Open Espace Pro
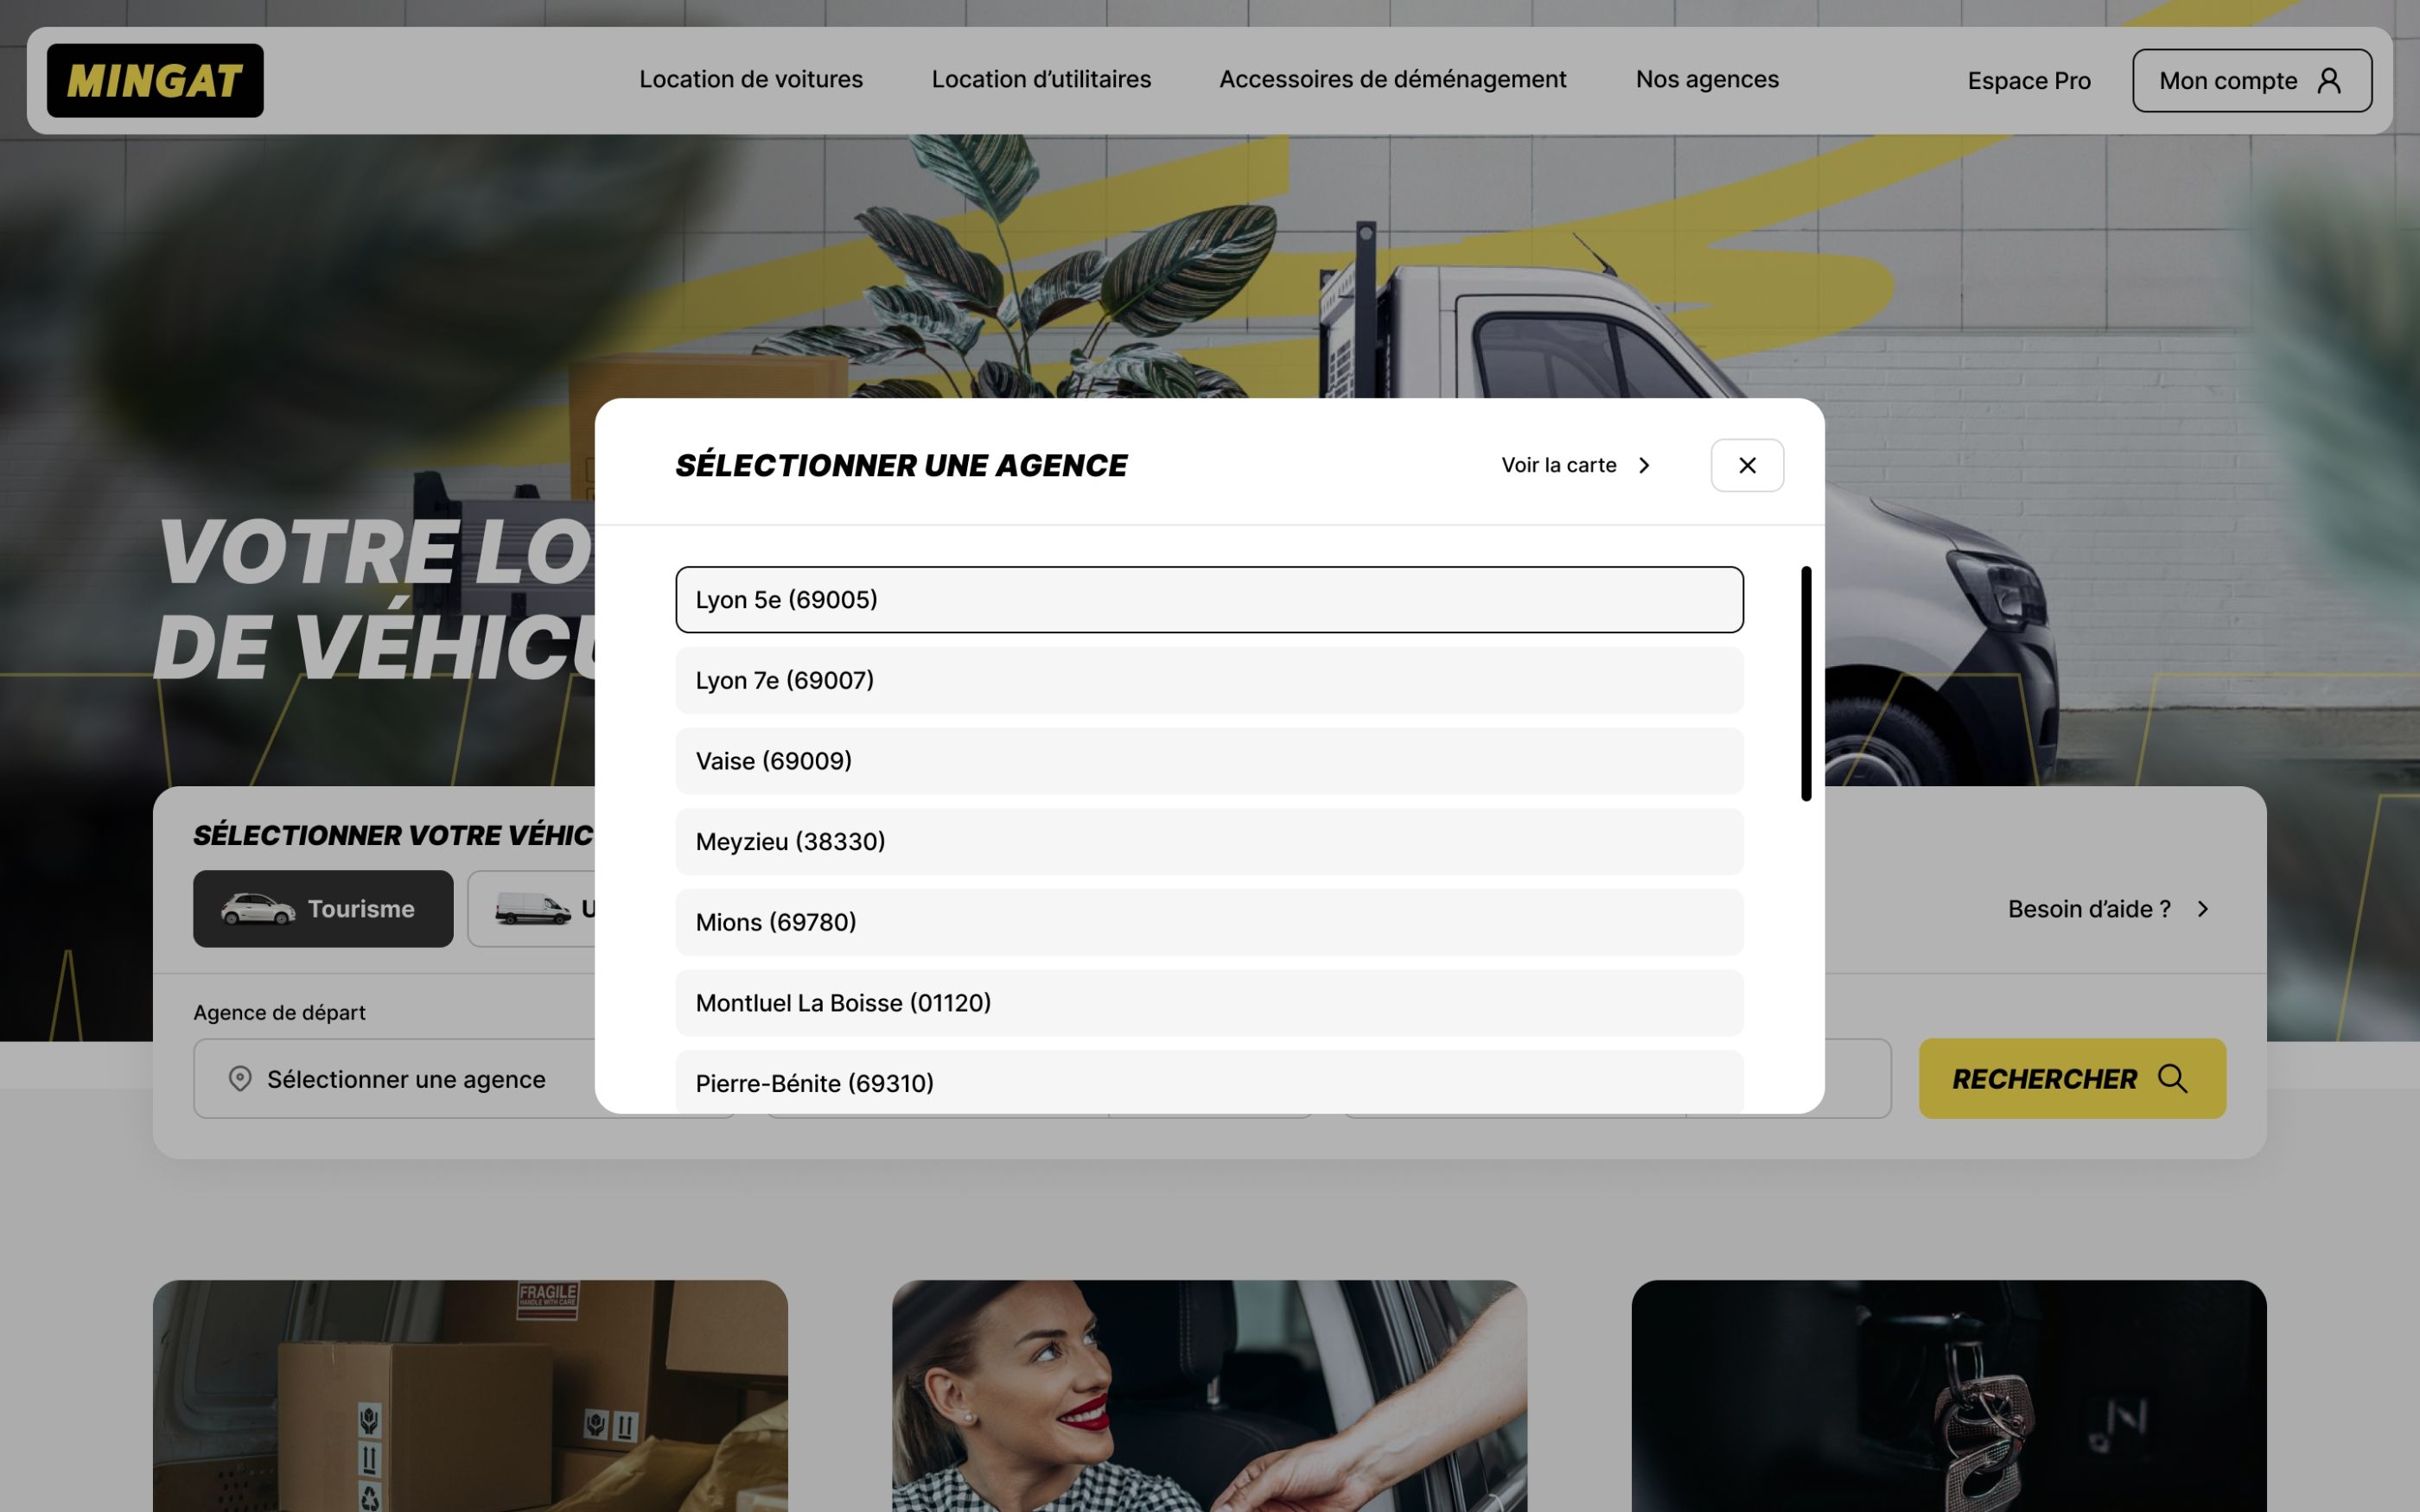The image size is (2420, 1512). 2028,80
